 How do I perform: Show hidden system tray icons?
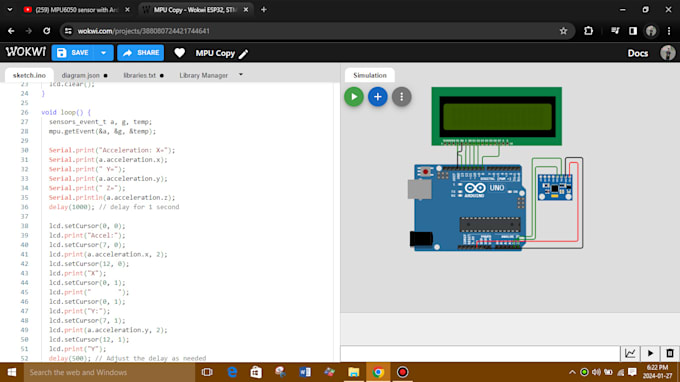572,372
